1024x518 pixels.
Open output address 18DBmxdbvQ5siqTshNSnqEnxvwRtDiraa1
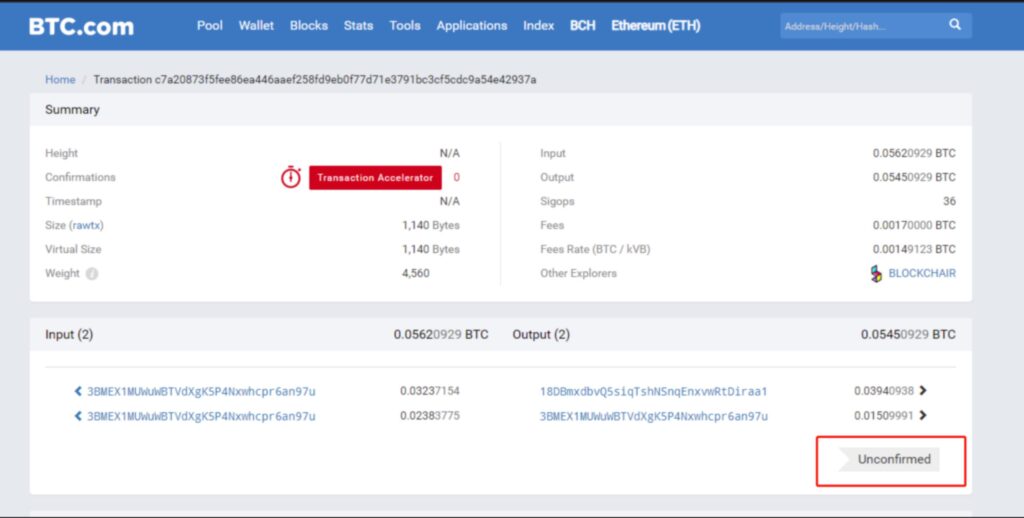point(654,391)
